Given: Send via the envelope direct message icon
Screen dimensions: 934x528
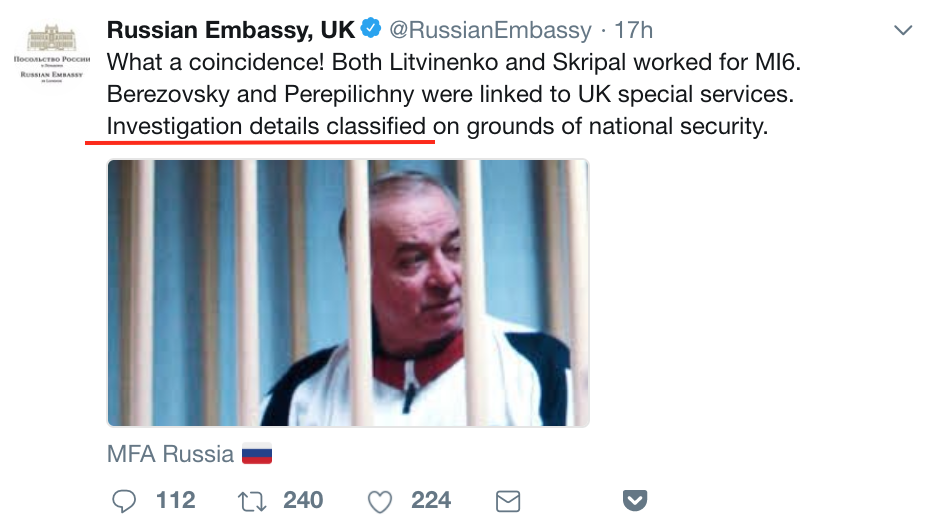Looking at the screenshot, I should 508,499.
